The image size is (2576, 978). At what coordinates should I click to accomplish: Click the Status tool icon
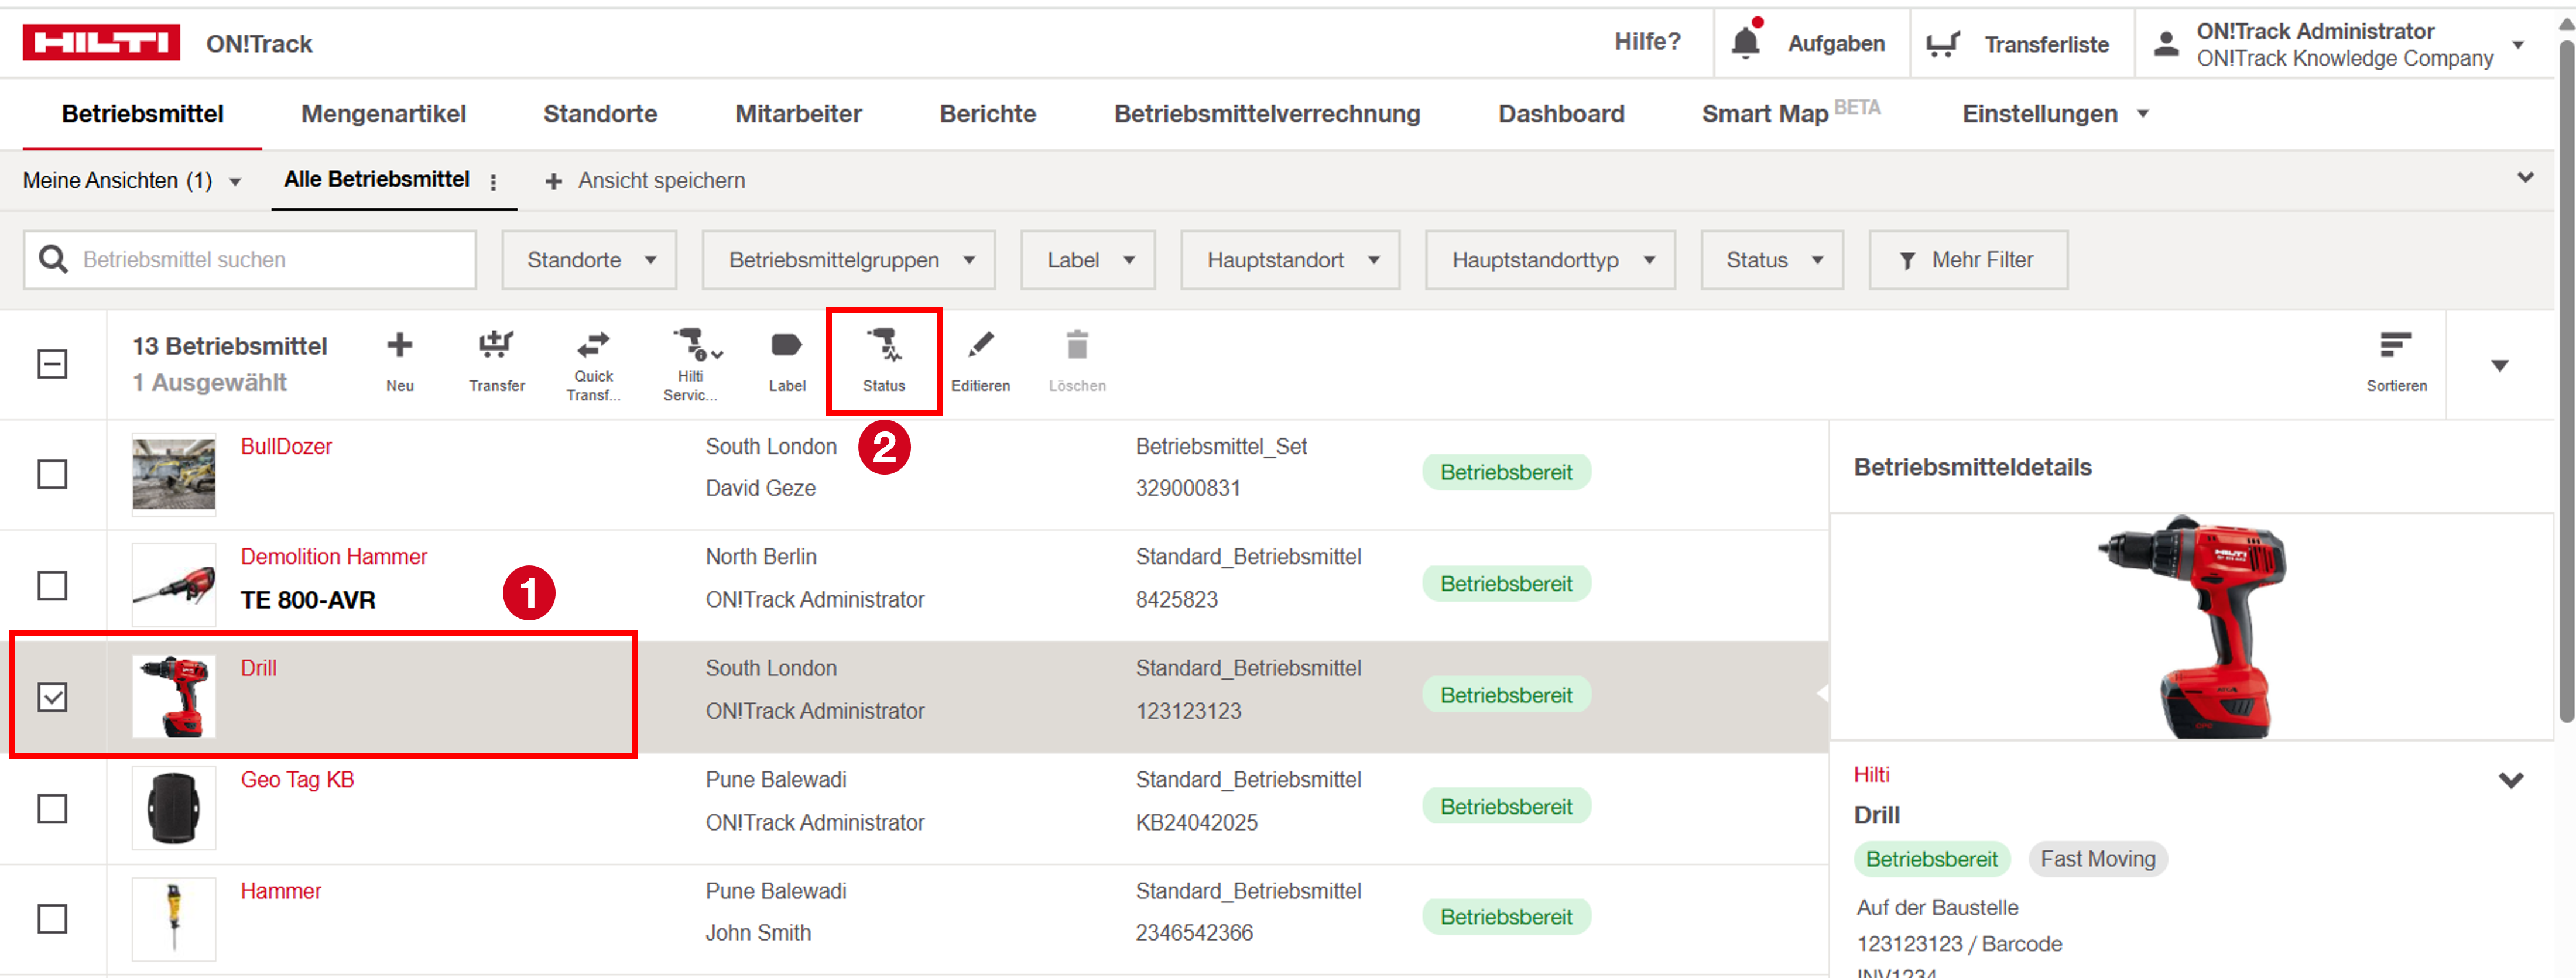point(883,347)
